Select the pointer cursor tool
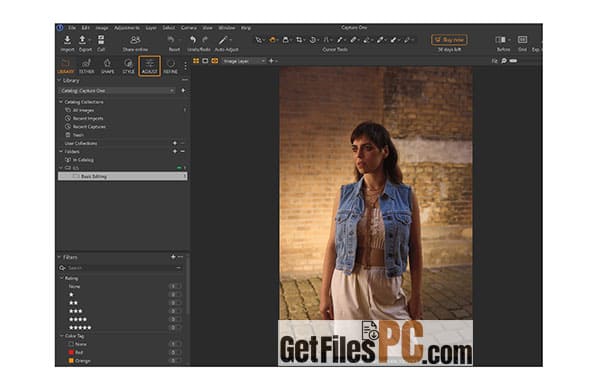The height and width of the screenshot is (390, 600). click(259, 40)
